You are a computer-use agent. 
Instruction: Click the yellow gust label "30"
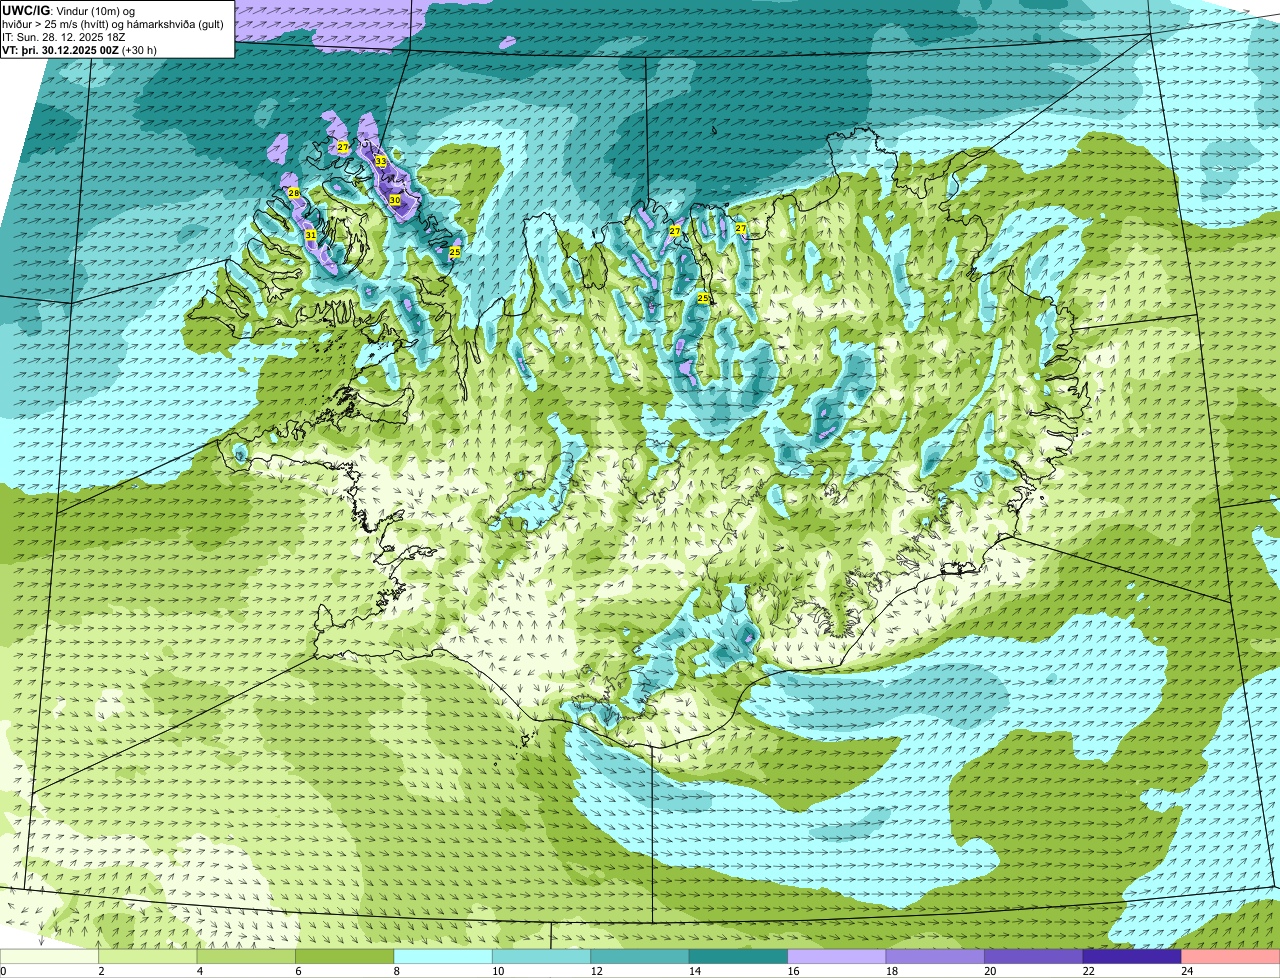395,200
